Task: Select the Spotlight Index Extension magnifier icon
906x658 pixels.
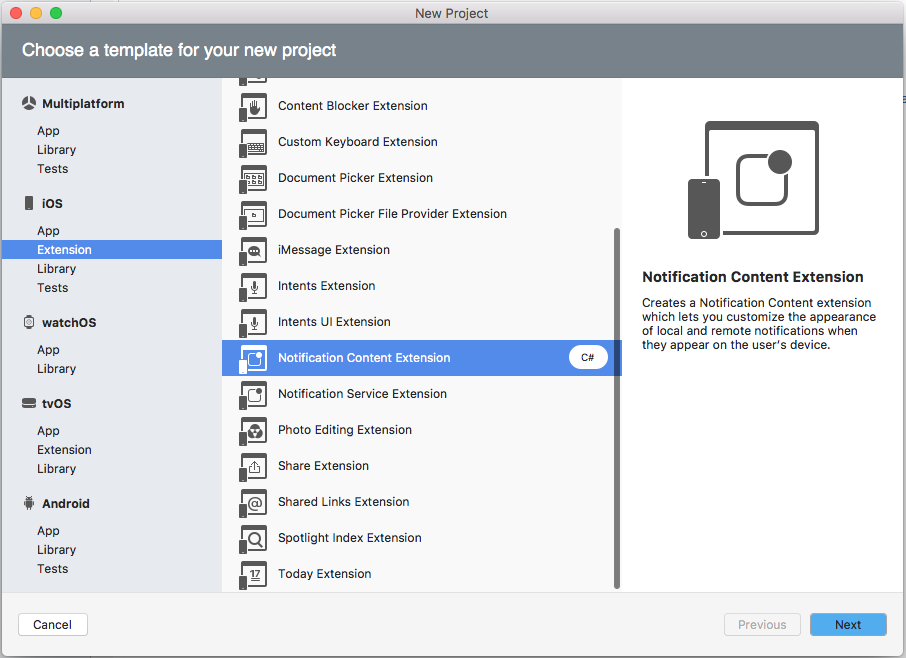Action: pos(252,538)
